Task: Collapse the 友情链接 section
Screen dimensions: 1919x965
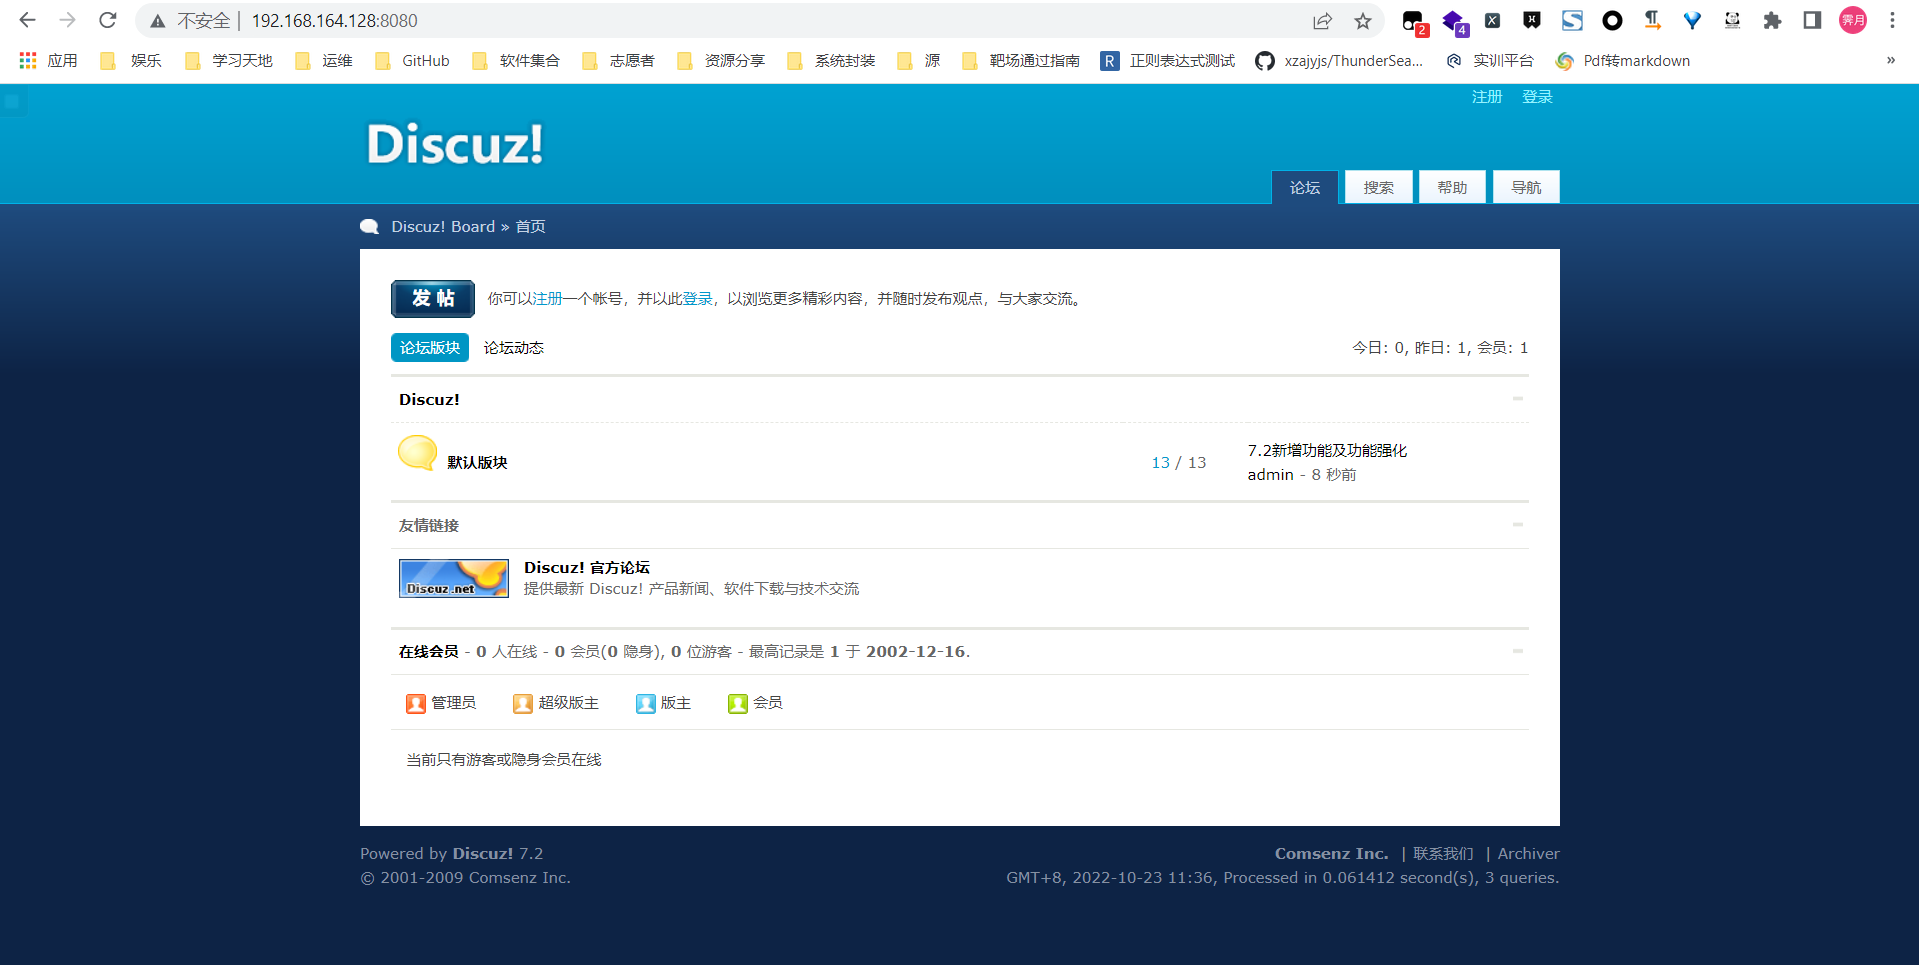Action: (1517, 525)
